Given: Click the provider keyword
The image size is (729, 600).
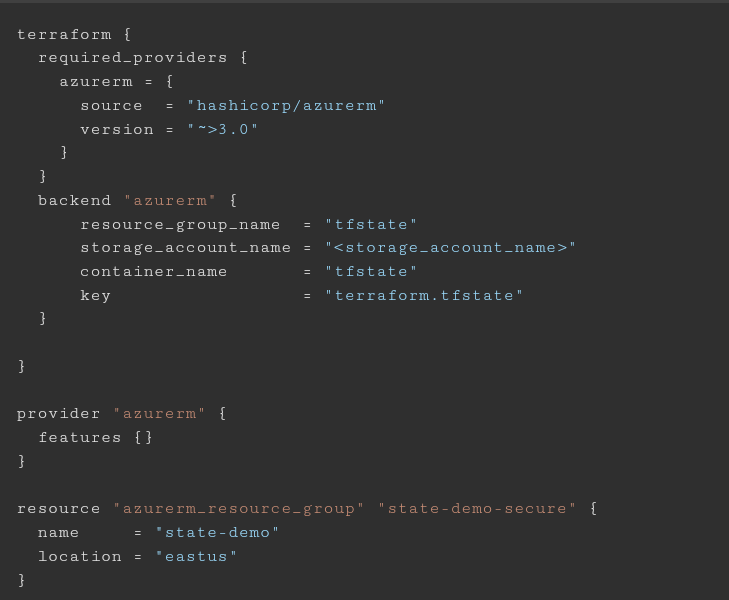Looking at the screenshot, I should click(x=59, y=413).
